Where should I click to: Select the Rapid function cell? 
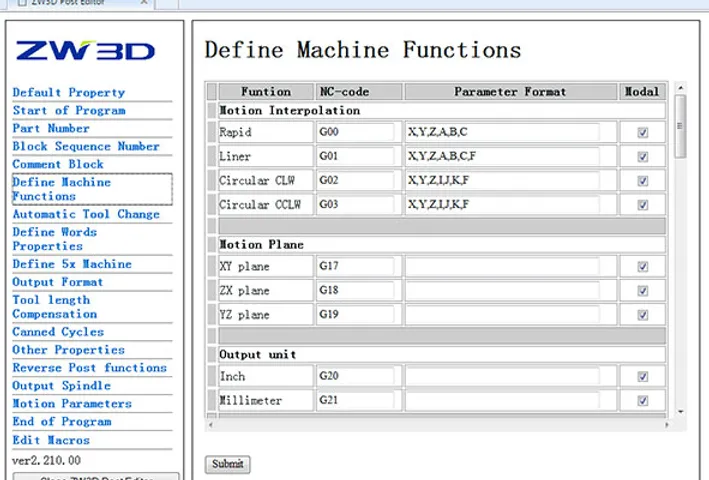tap(266, 132)
